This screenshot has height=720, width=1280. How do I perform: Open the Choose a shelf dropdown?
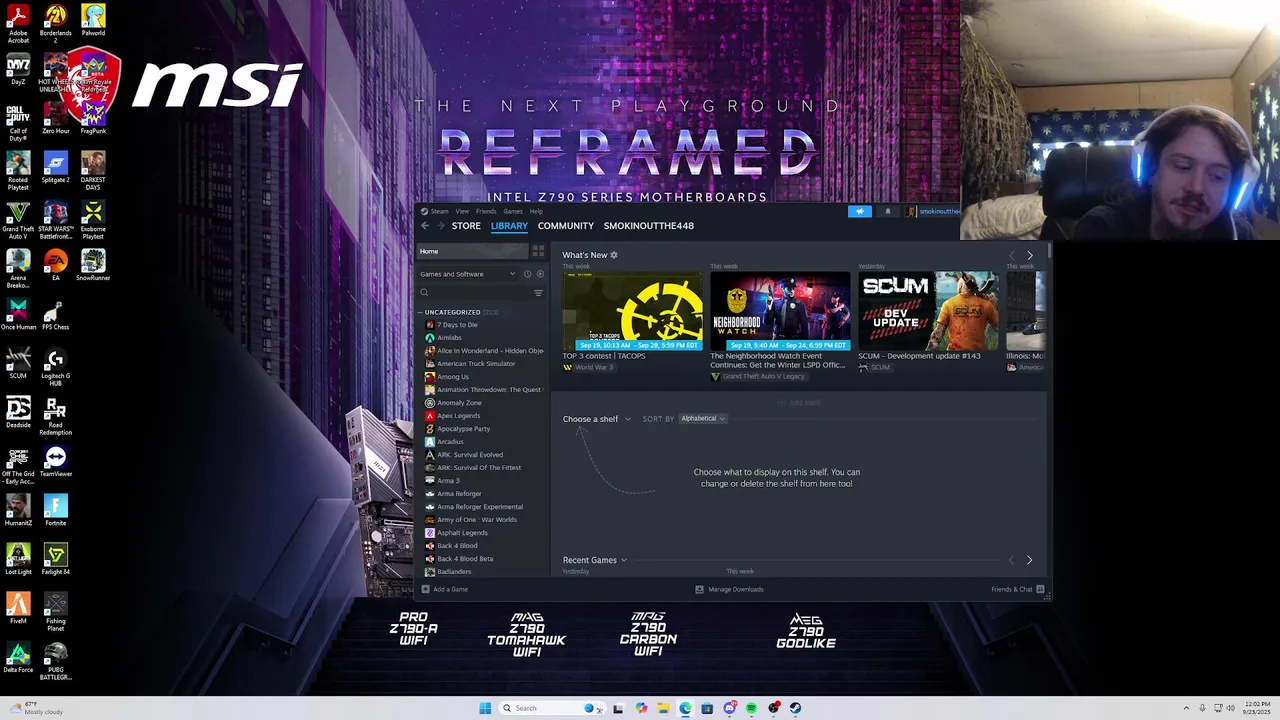pos(597,419)
